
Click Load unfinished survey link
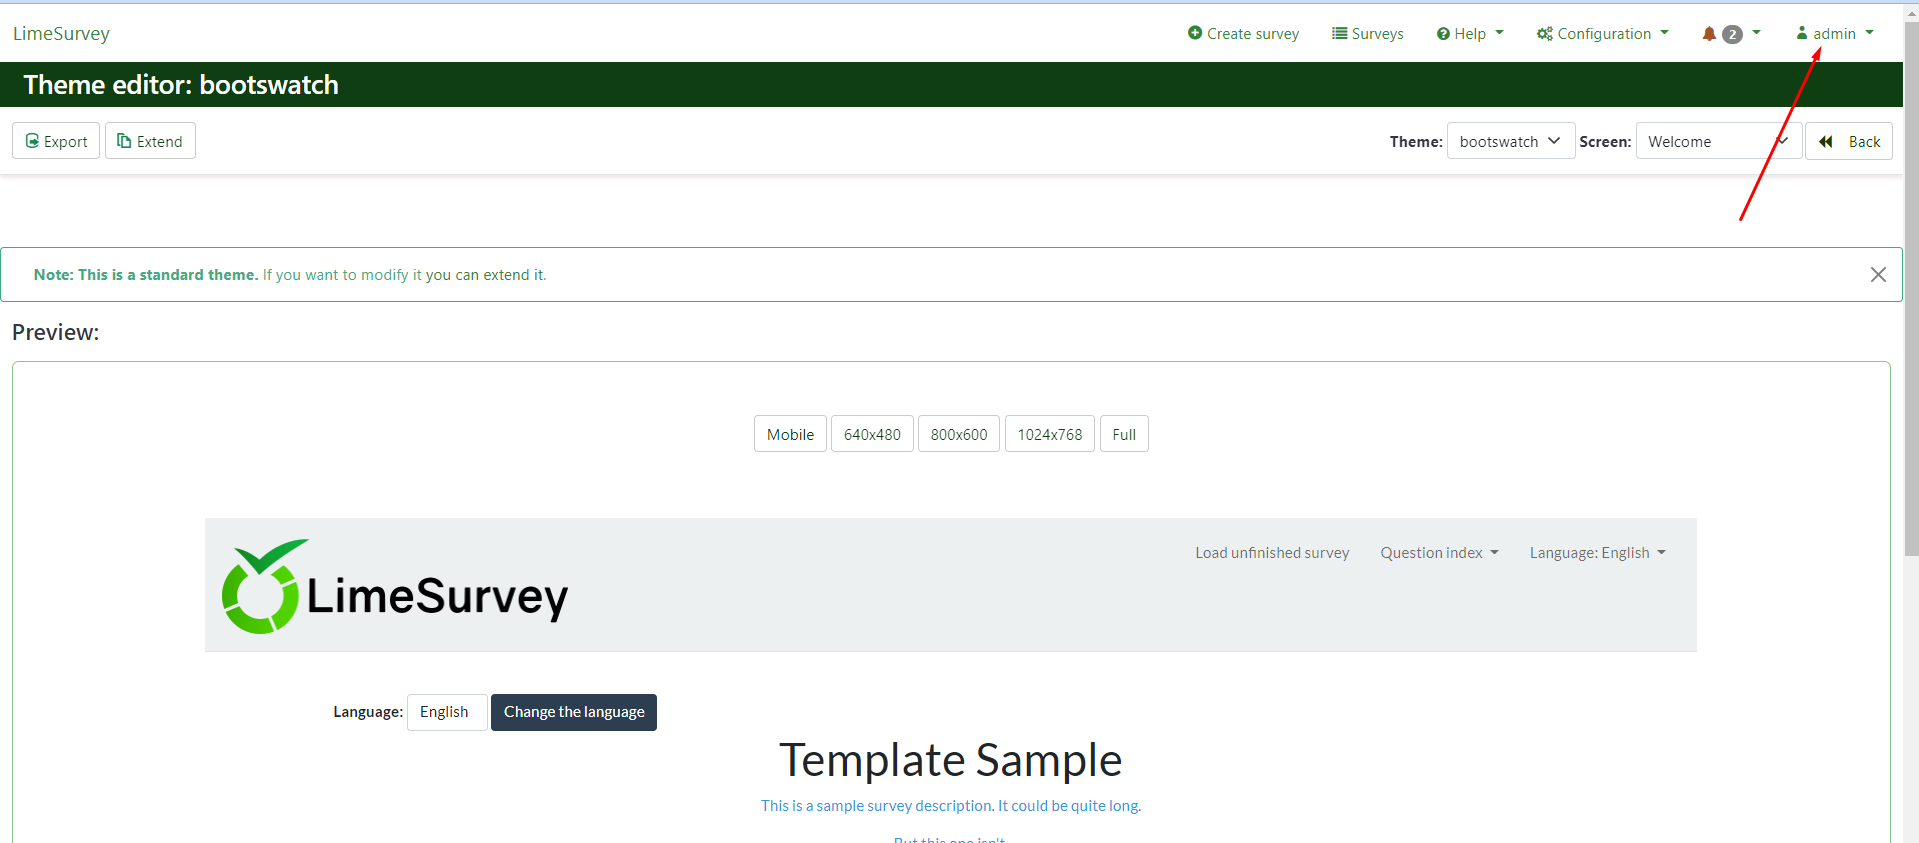pos(1272,553)
